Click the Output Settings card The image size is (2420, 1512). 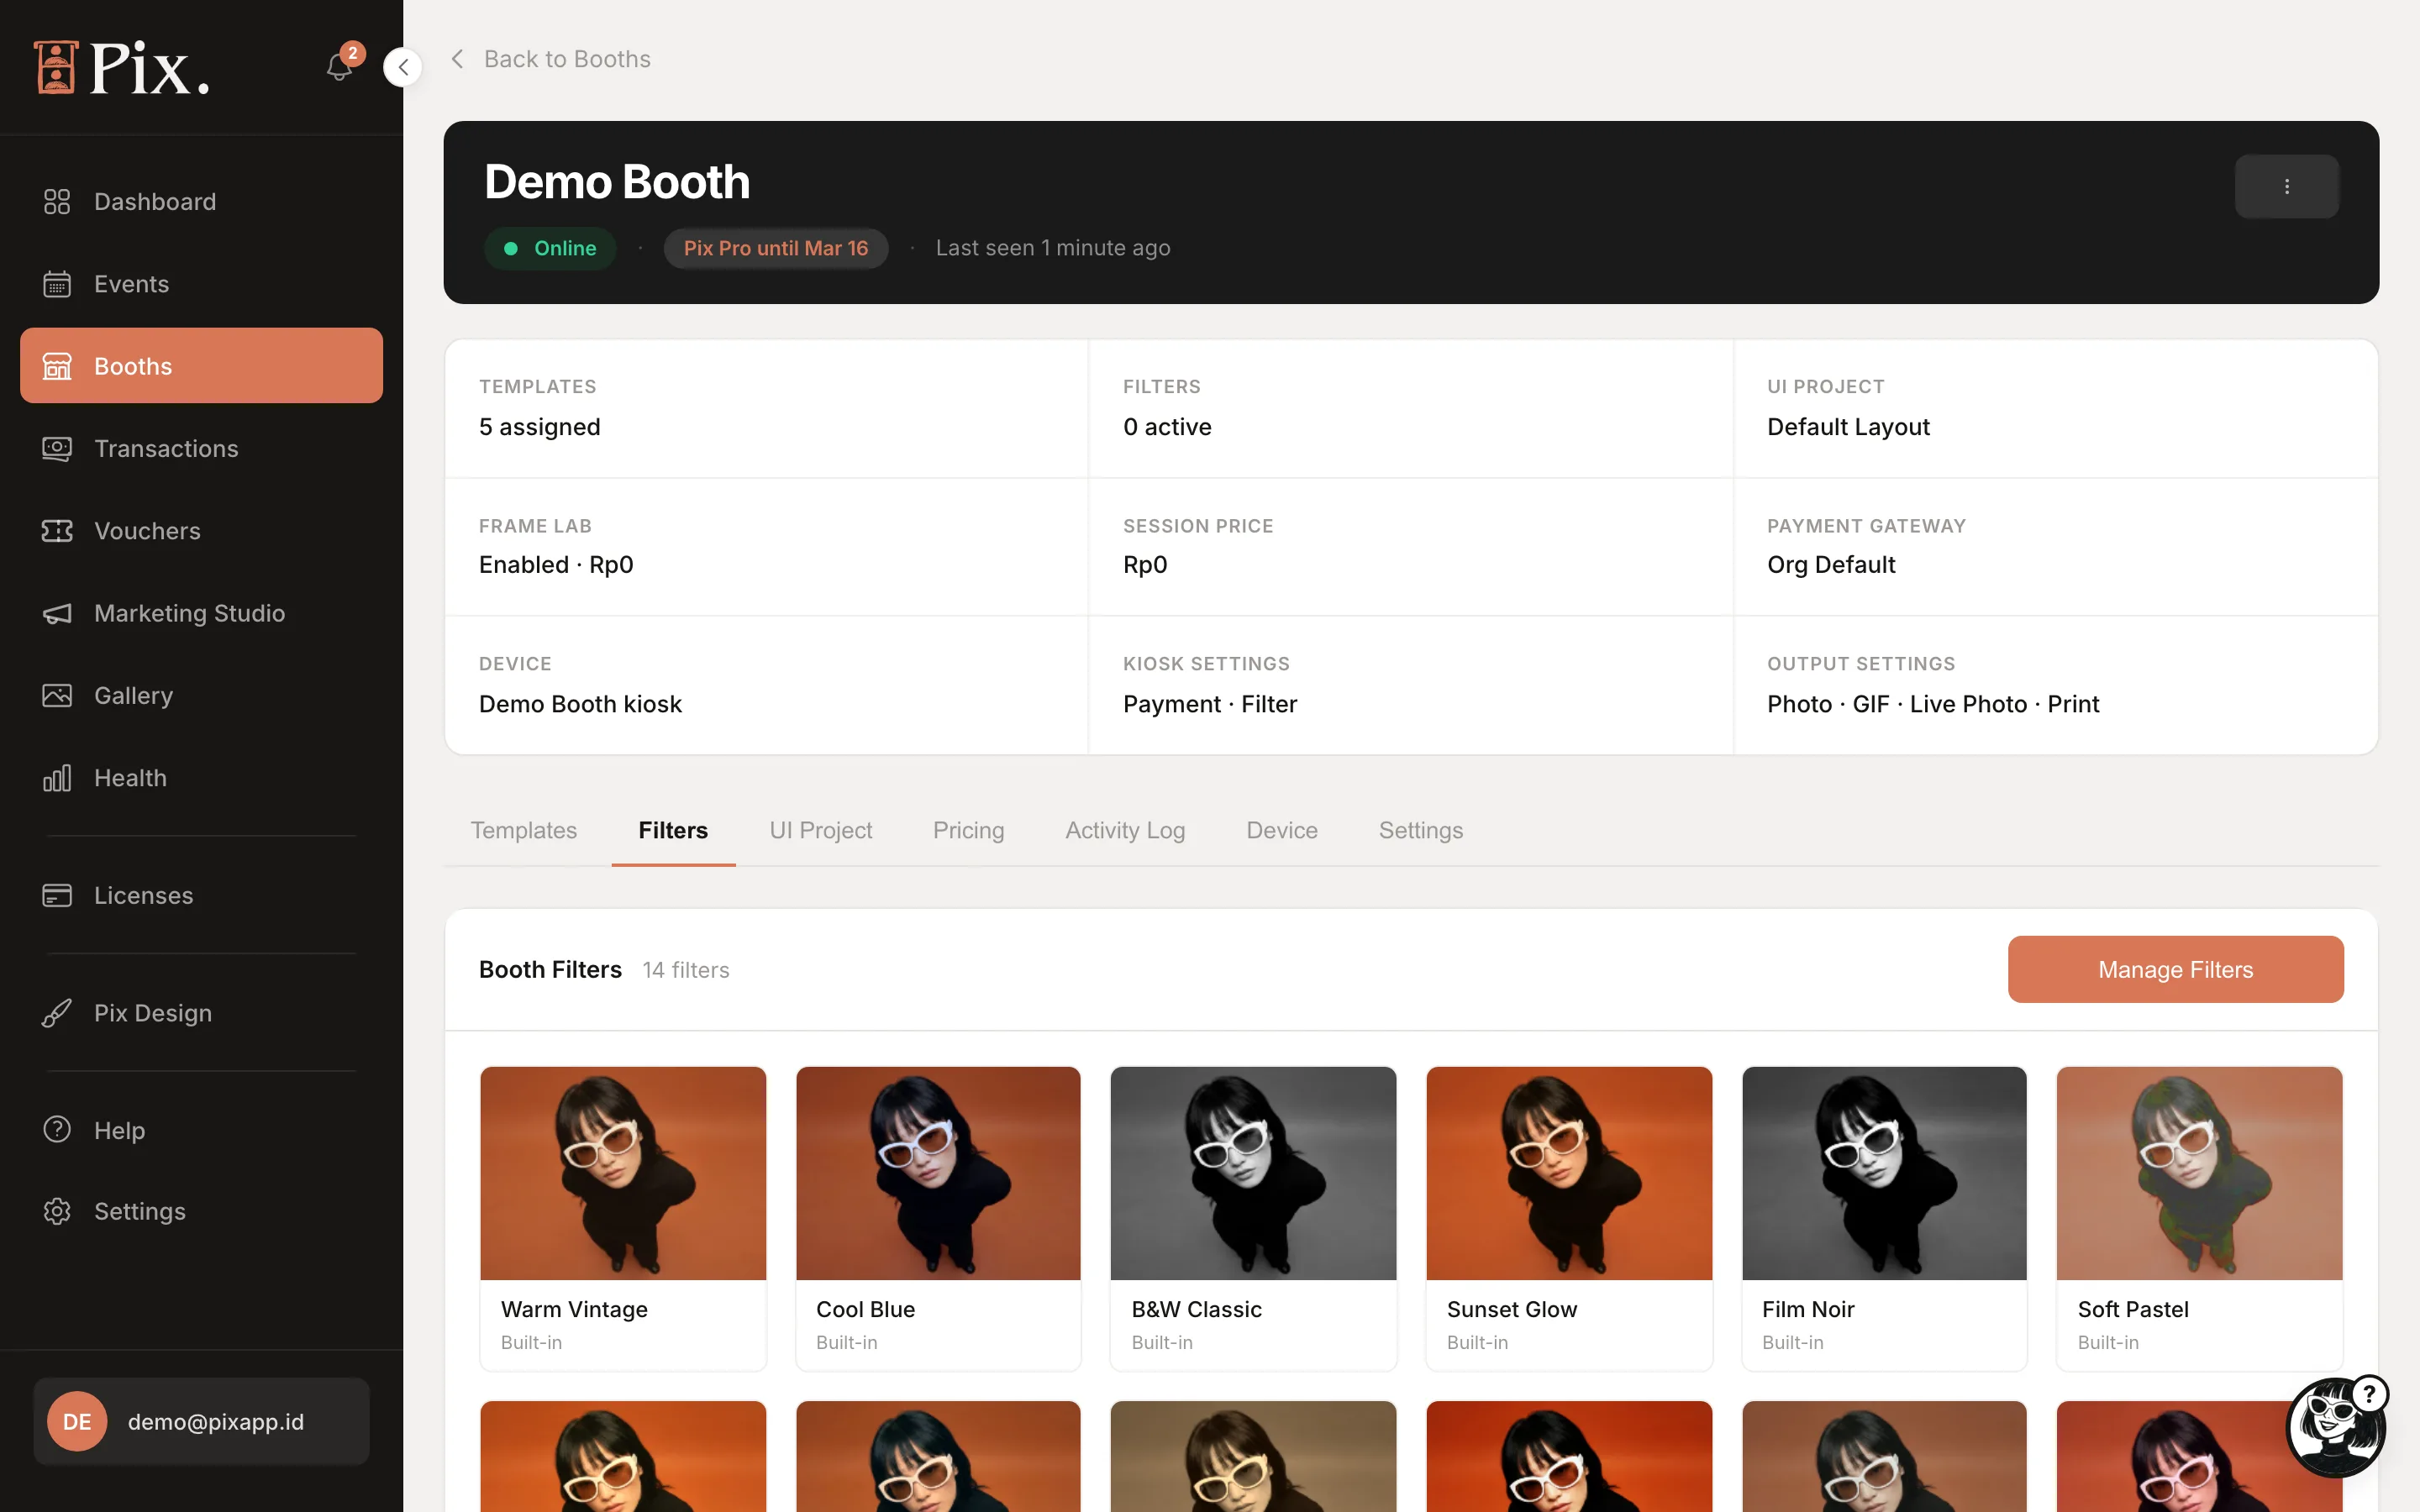[2055, 685]
